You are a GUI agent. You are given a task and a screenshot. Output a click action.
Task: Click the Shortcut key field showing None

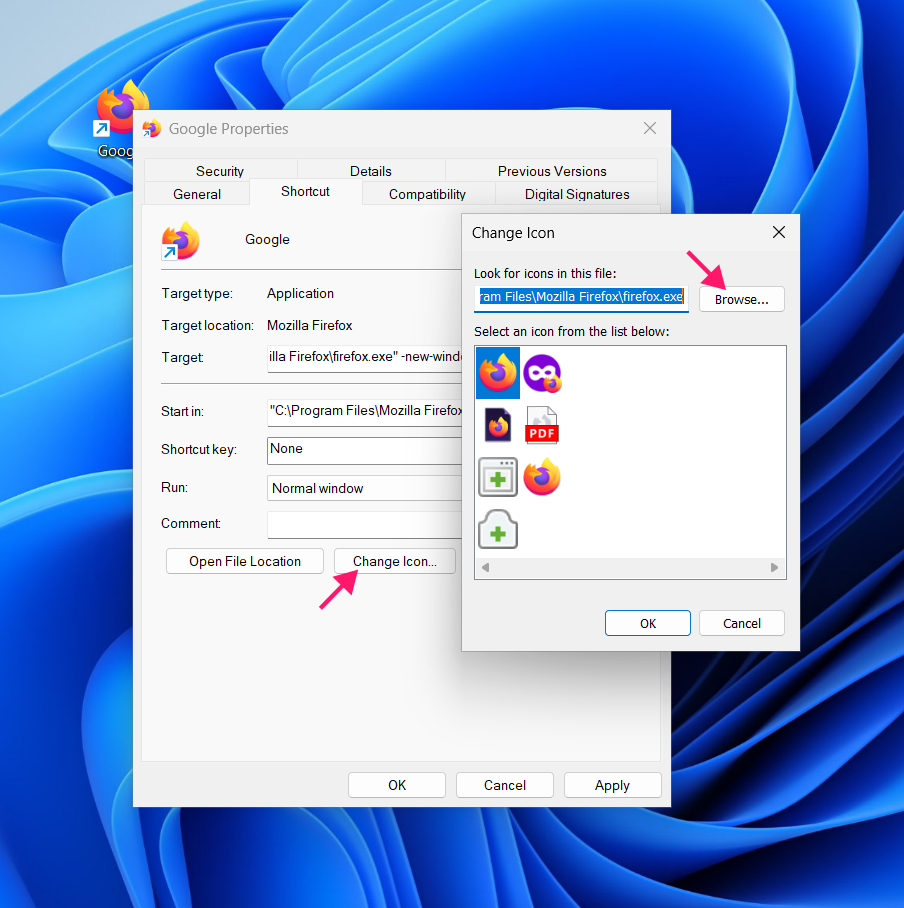(x=364, y=450)
